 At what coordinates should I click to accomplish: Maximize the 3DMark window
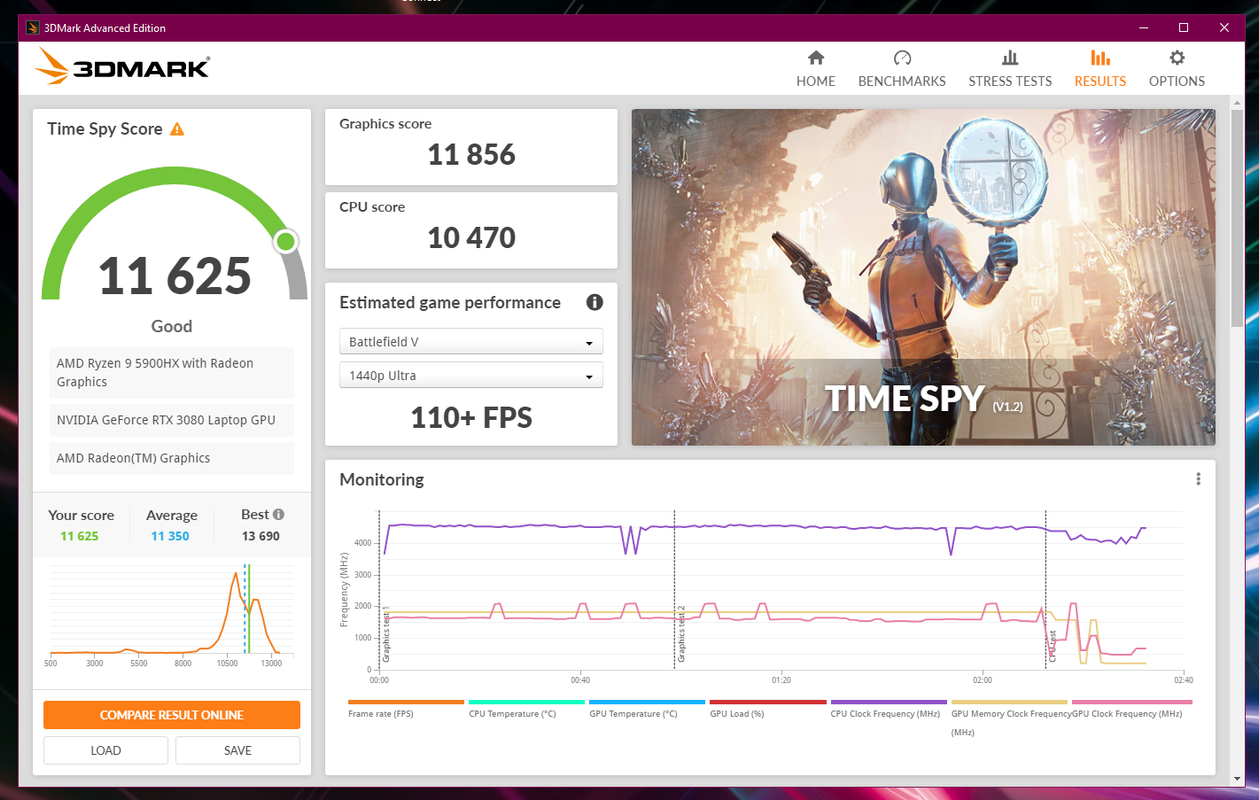pos(1183,28)
